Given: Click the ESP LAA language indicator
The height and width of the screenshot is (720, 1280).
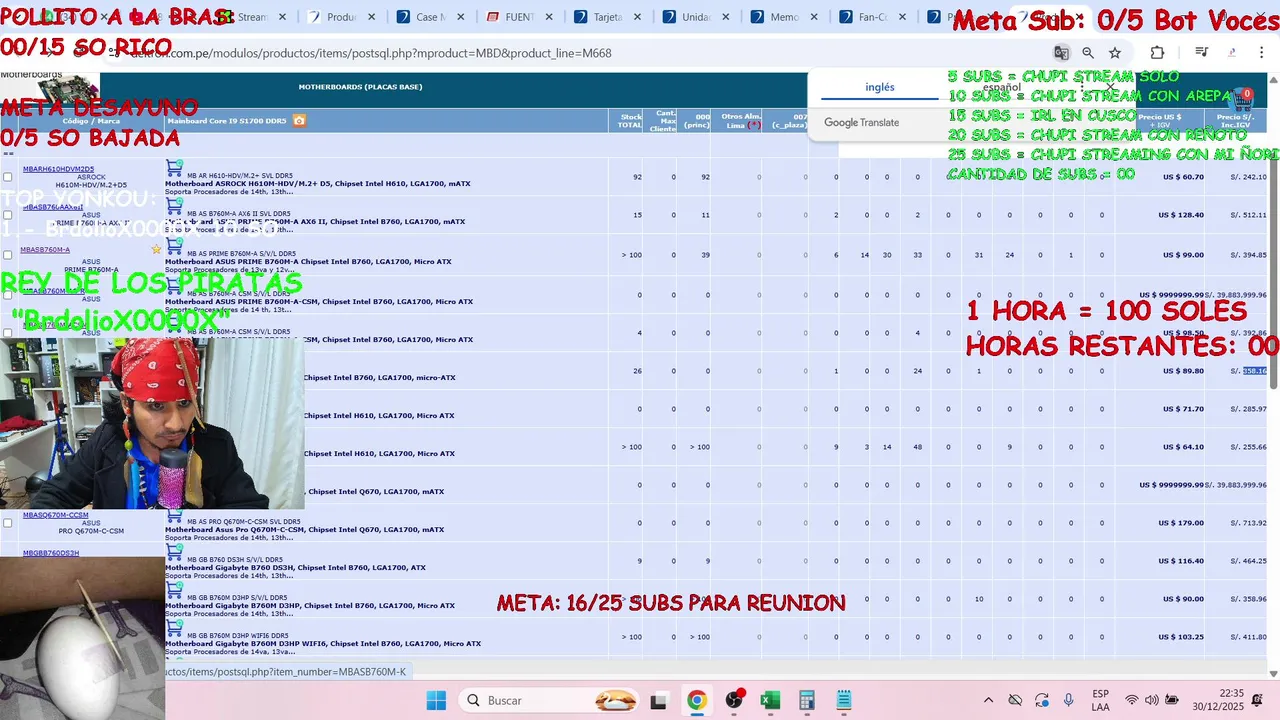Looking at the screenshot, I should tap(1100, 700).
